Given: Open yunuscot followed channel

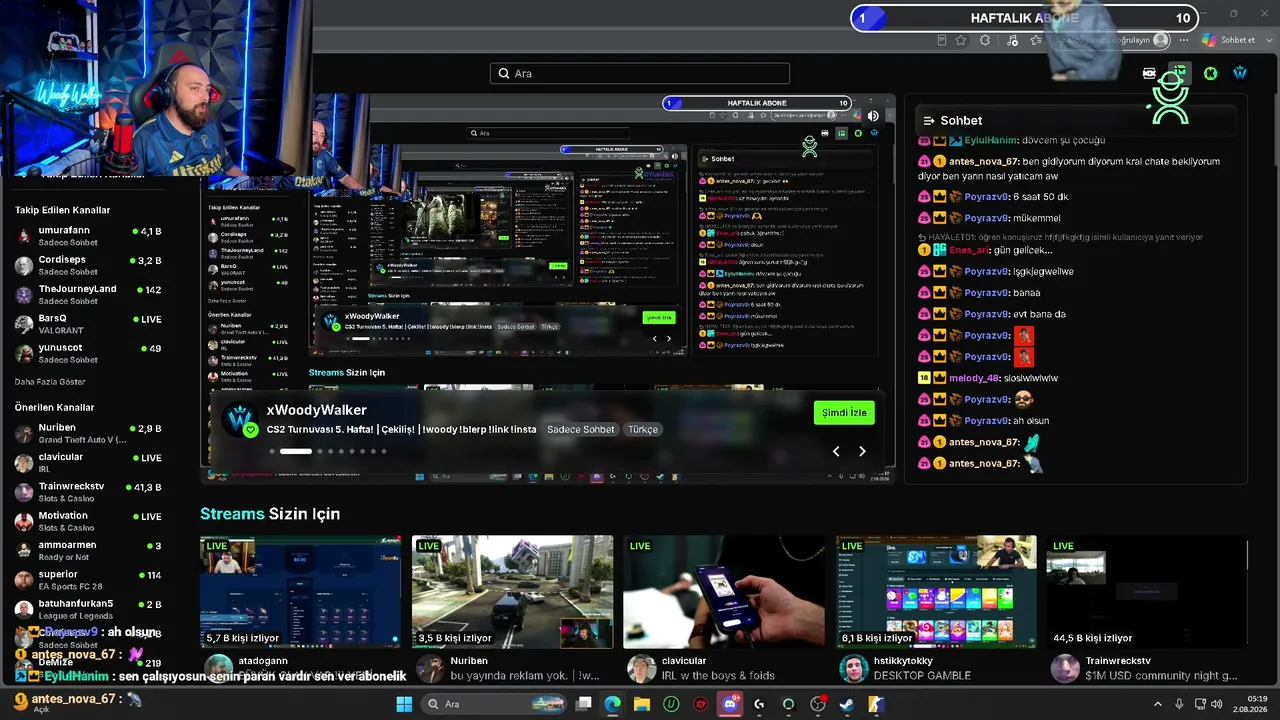Looking at the screenshot, I should pyautogui.click(x=88, y=353).
